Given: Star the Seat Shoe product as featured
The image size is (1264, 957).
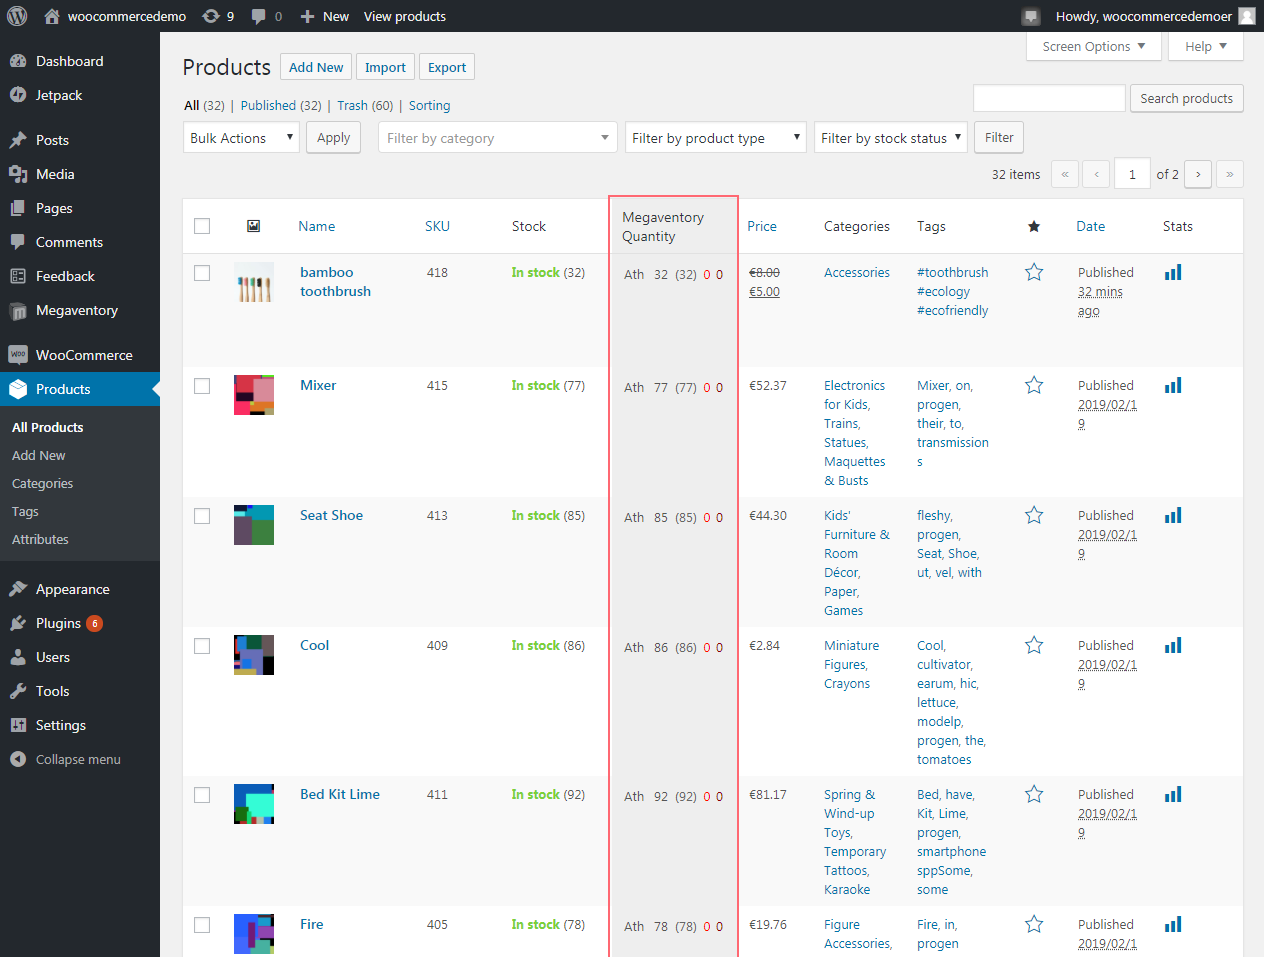Looking at the screenshot, I should coord(1033,514).
